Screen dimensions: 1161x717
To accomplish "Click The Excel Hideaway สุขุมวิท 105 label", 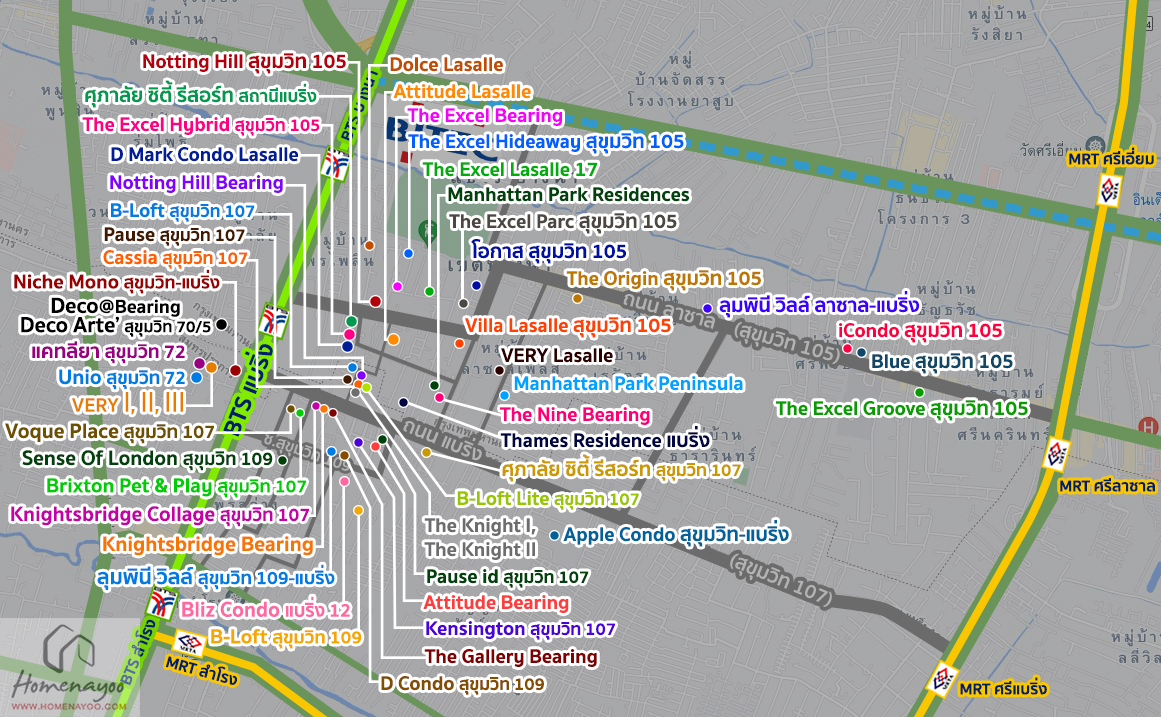I will 546,141.
